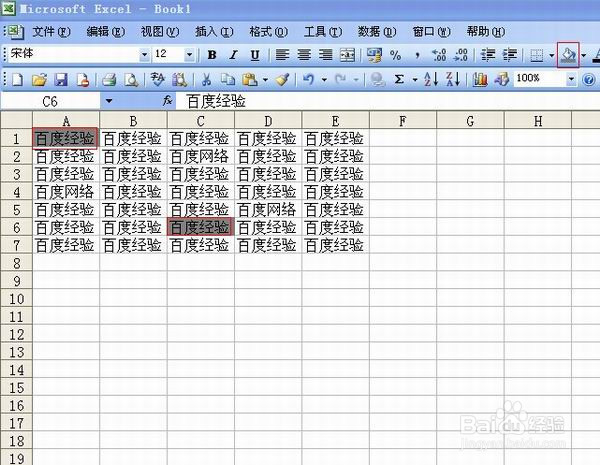Increase cell indent
The width and height of the screenshot is (600, 465).
[x=510, y=55]
